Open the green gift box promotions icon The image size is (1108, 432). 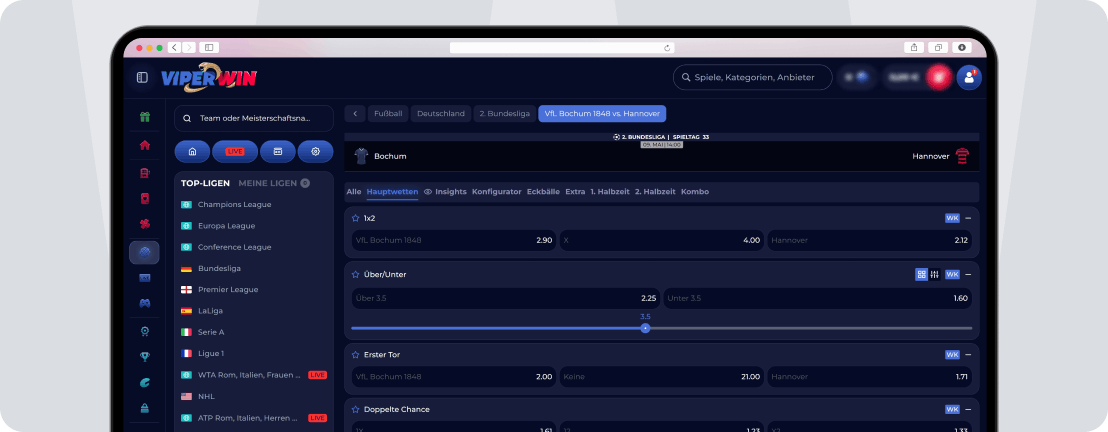145,117
